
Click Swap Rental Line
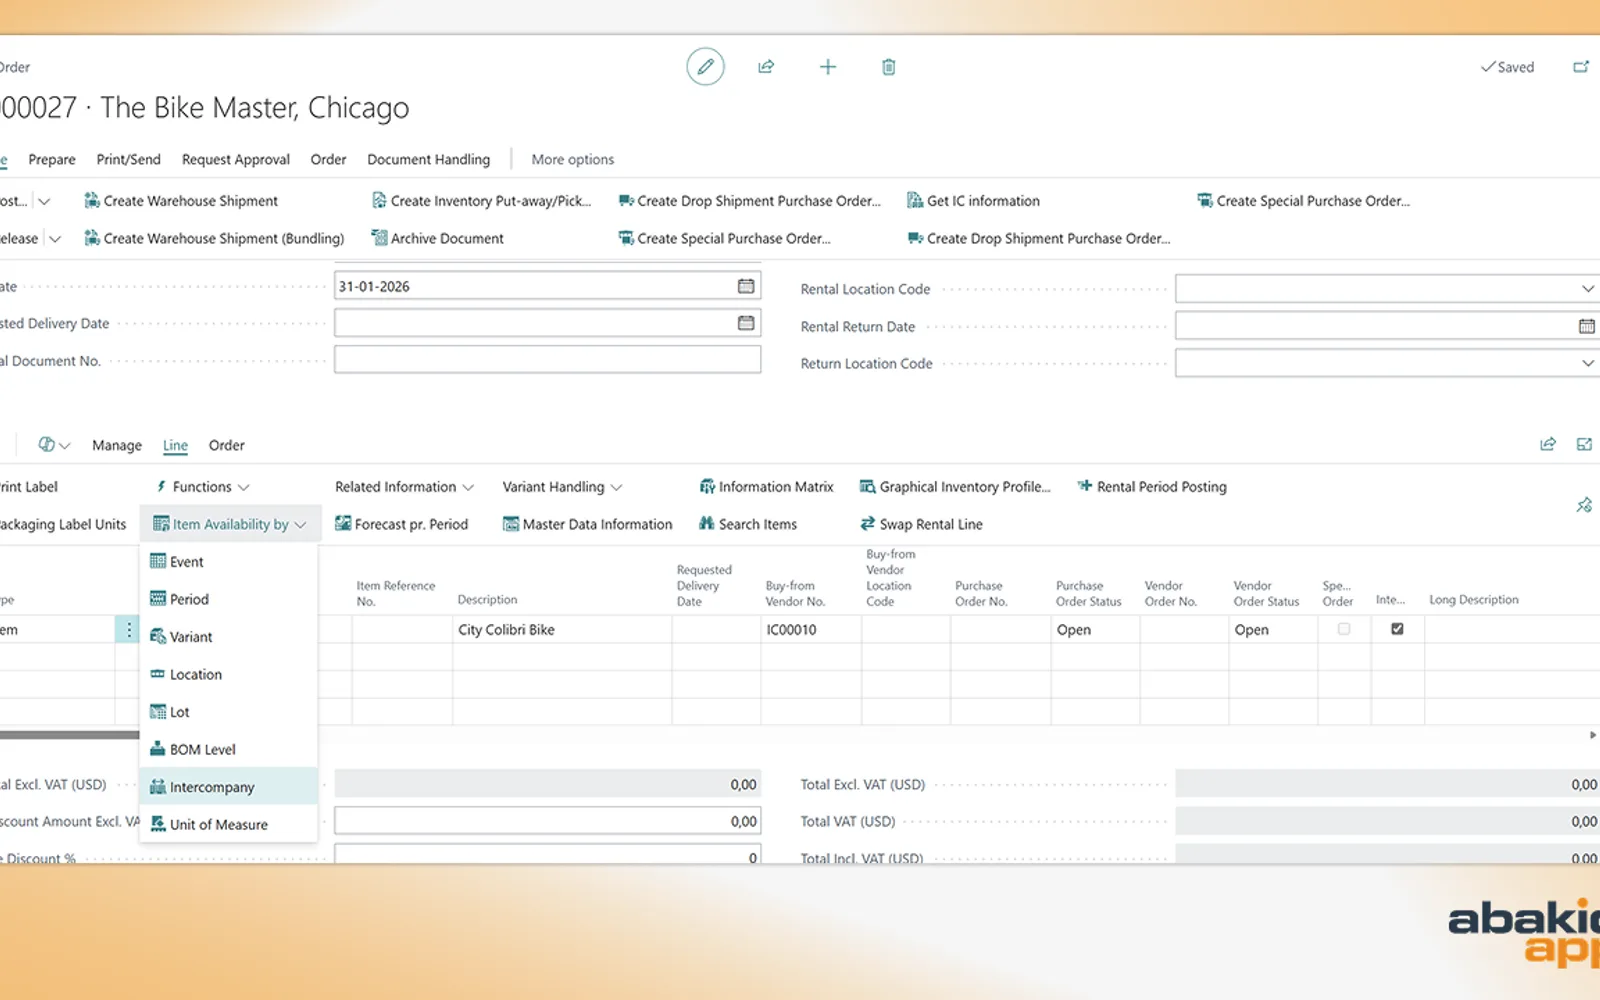point(921,524)
